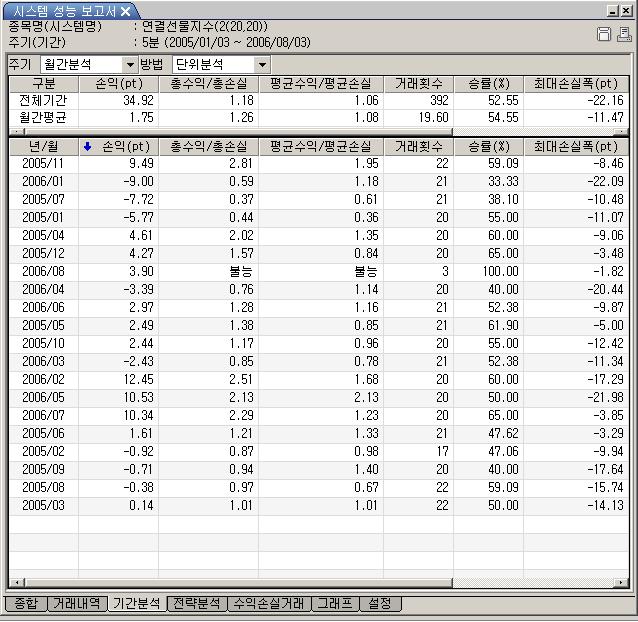This screenshot has width=638, height=622.
Task: Switch to the 거래내역 tab
Action: click(x=77, y=604)
